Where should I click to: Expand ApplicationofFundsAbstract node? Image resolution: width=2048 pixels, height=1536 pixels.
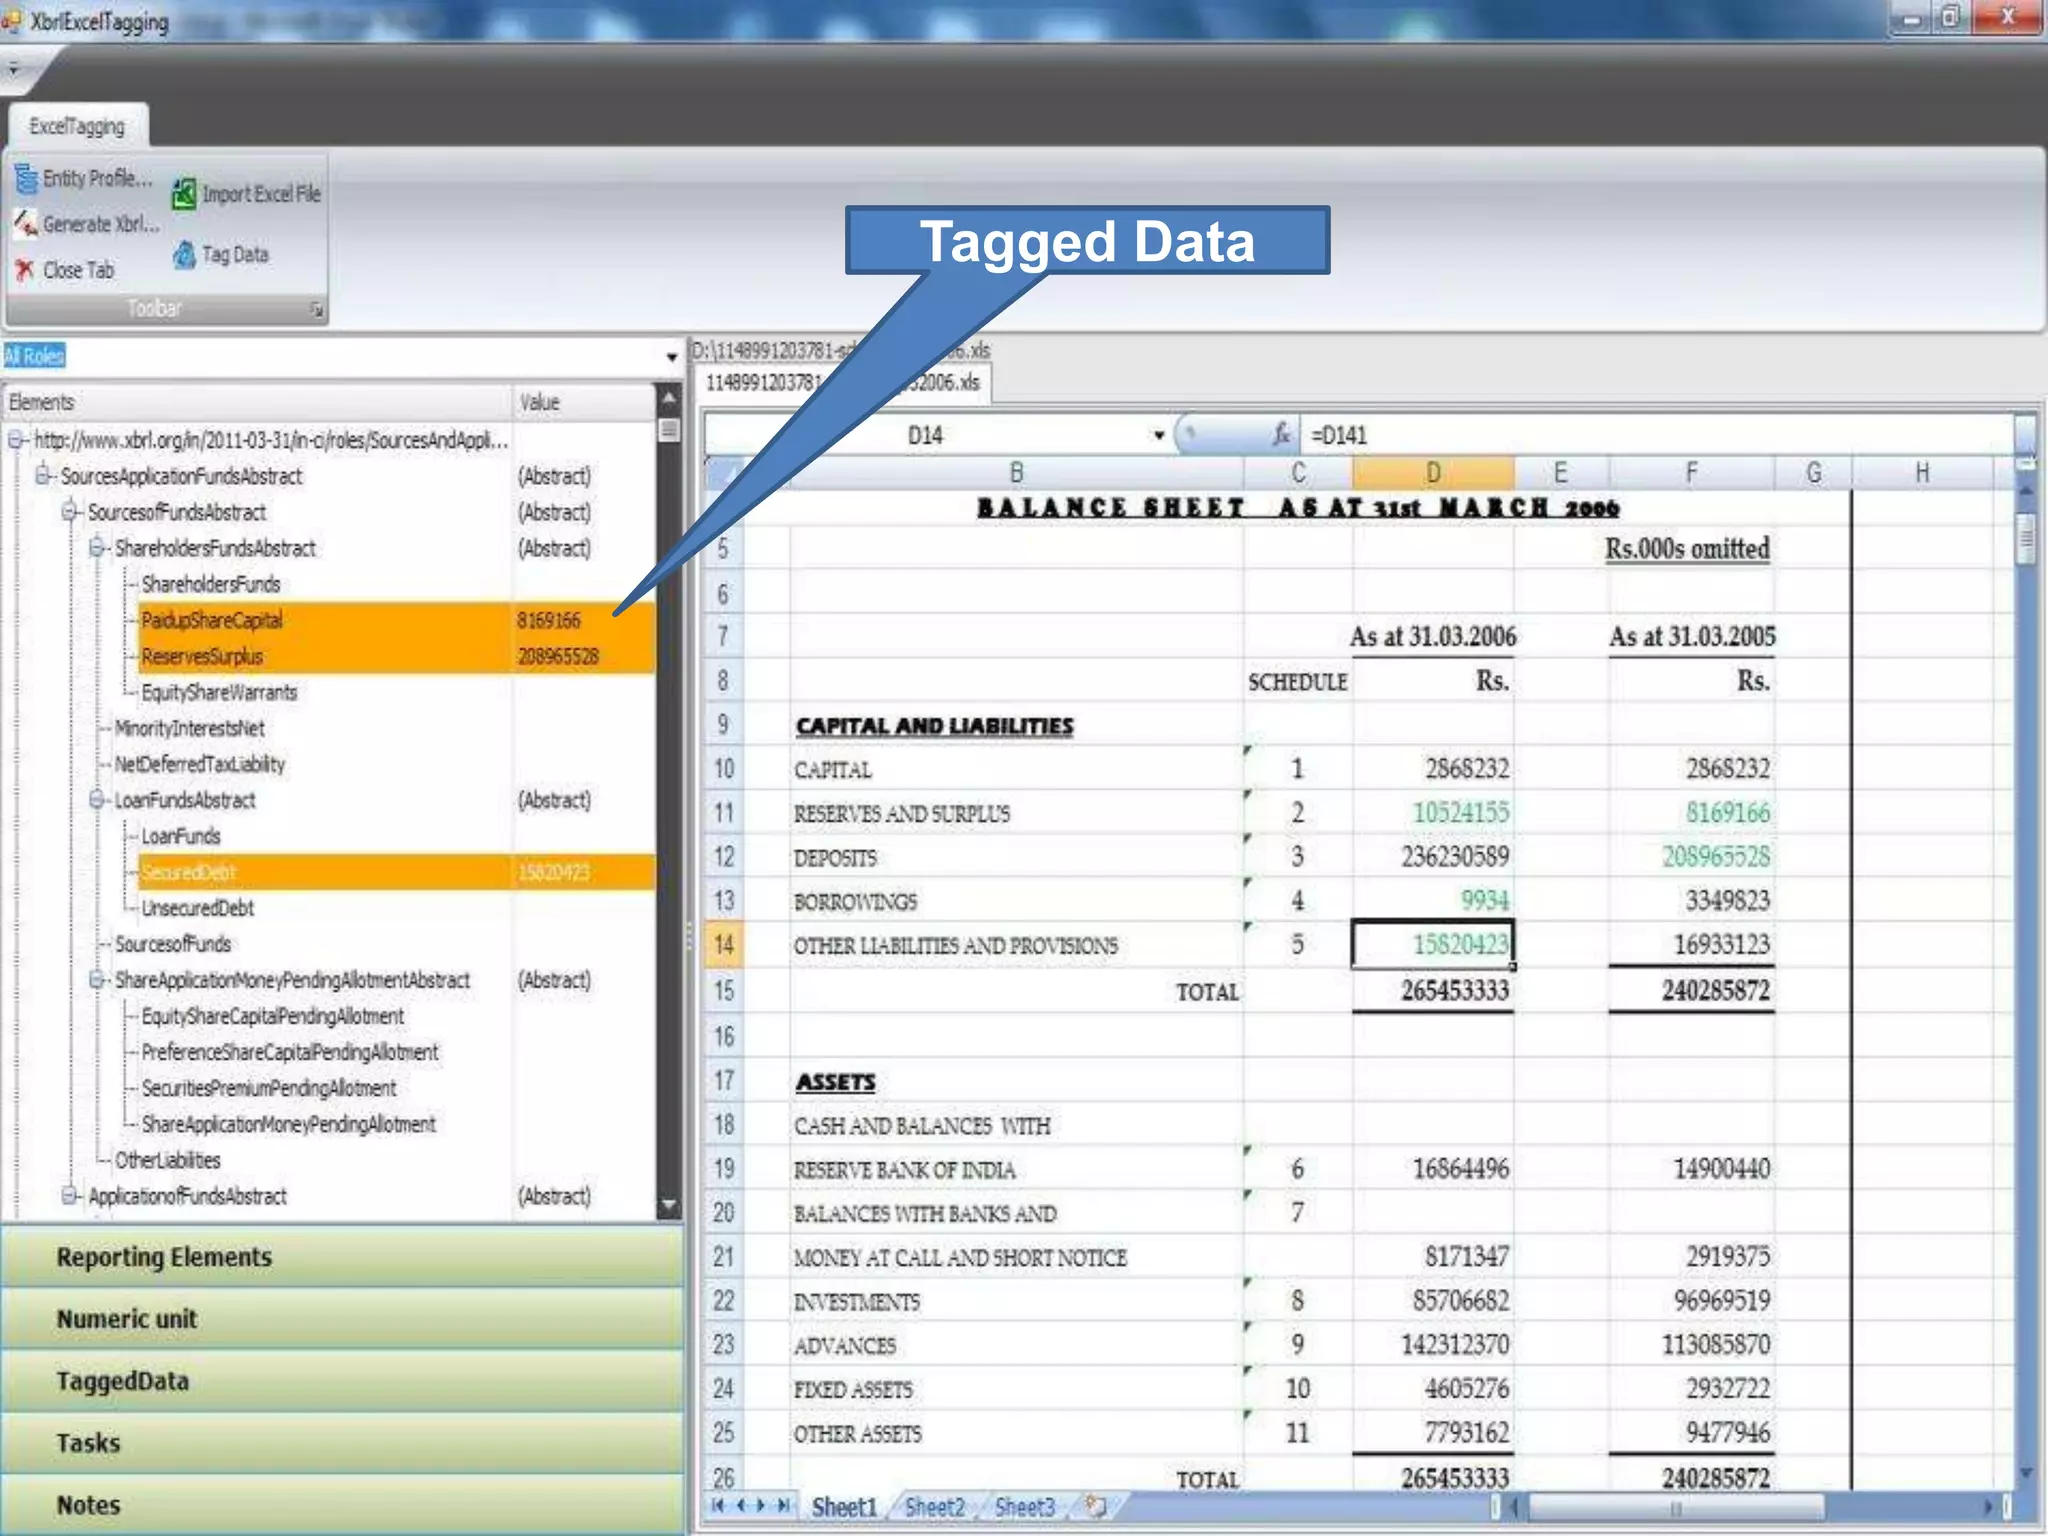point(70,1196)
